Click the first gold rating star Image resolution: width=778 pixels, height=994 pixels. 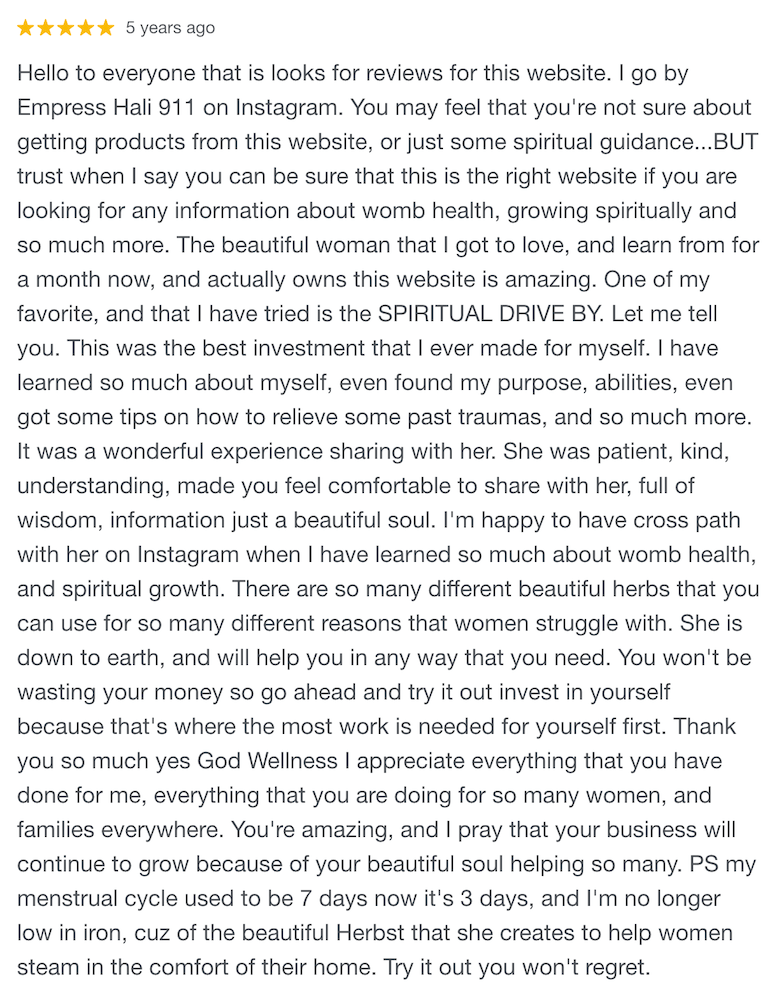tap(26, 28)
